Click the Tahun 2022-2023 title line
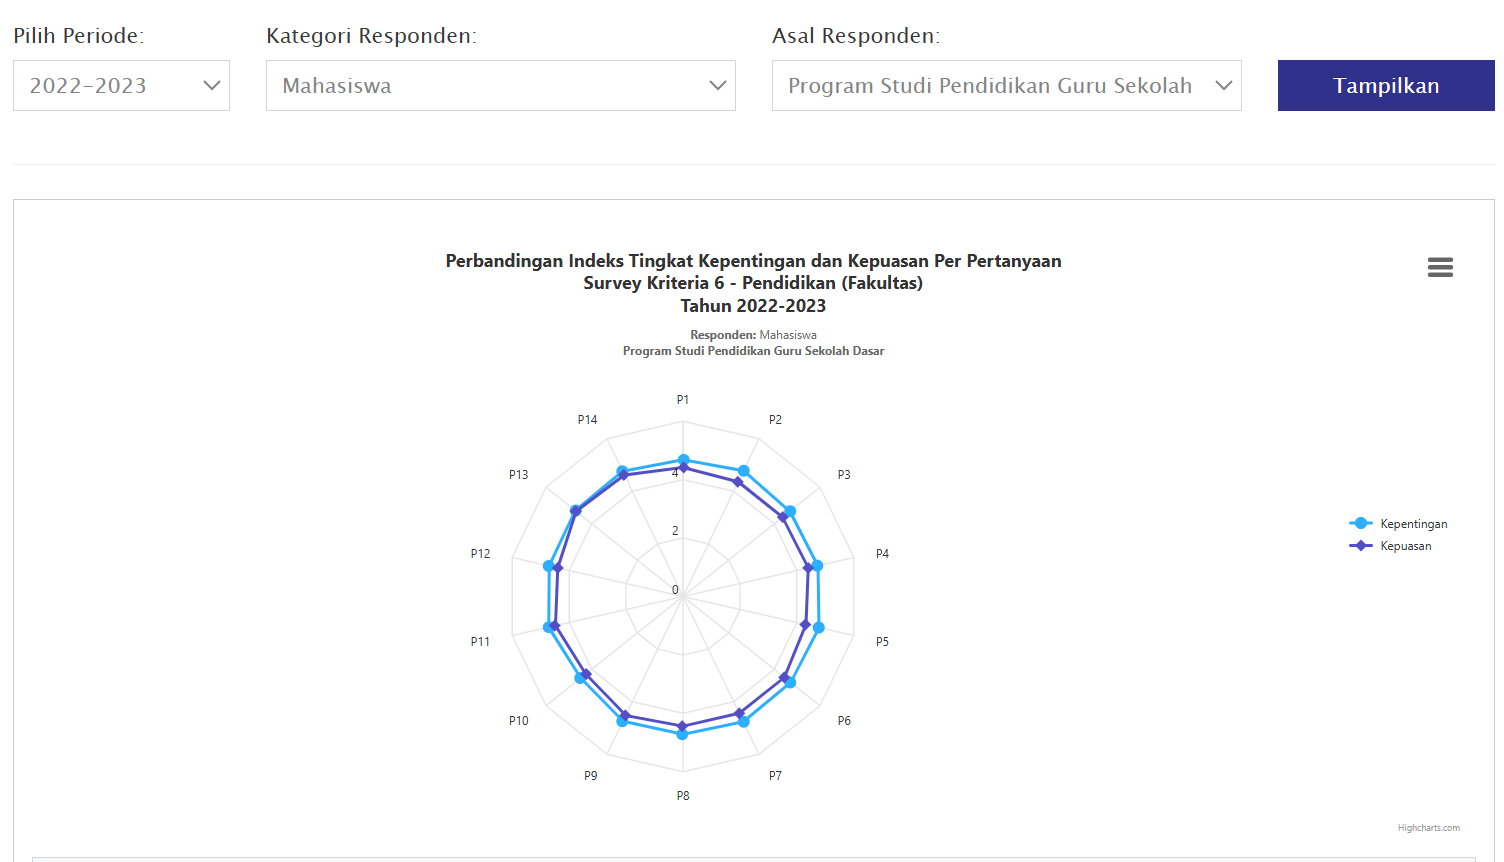This screenshot has width=1504, height=862. pyautogui.click(x=753, y=306)
